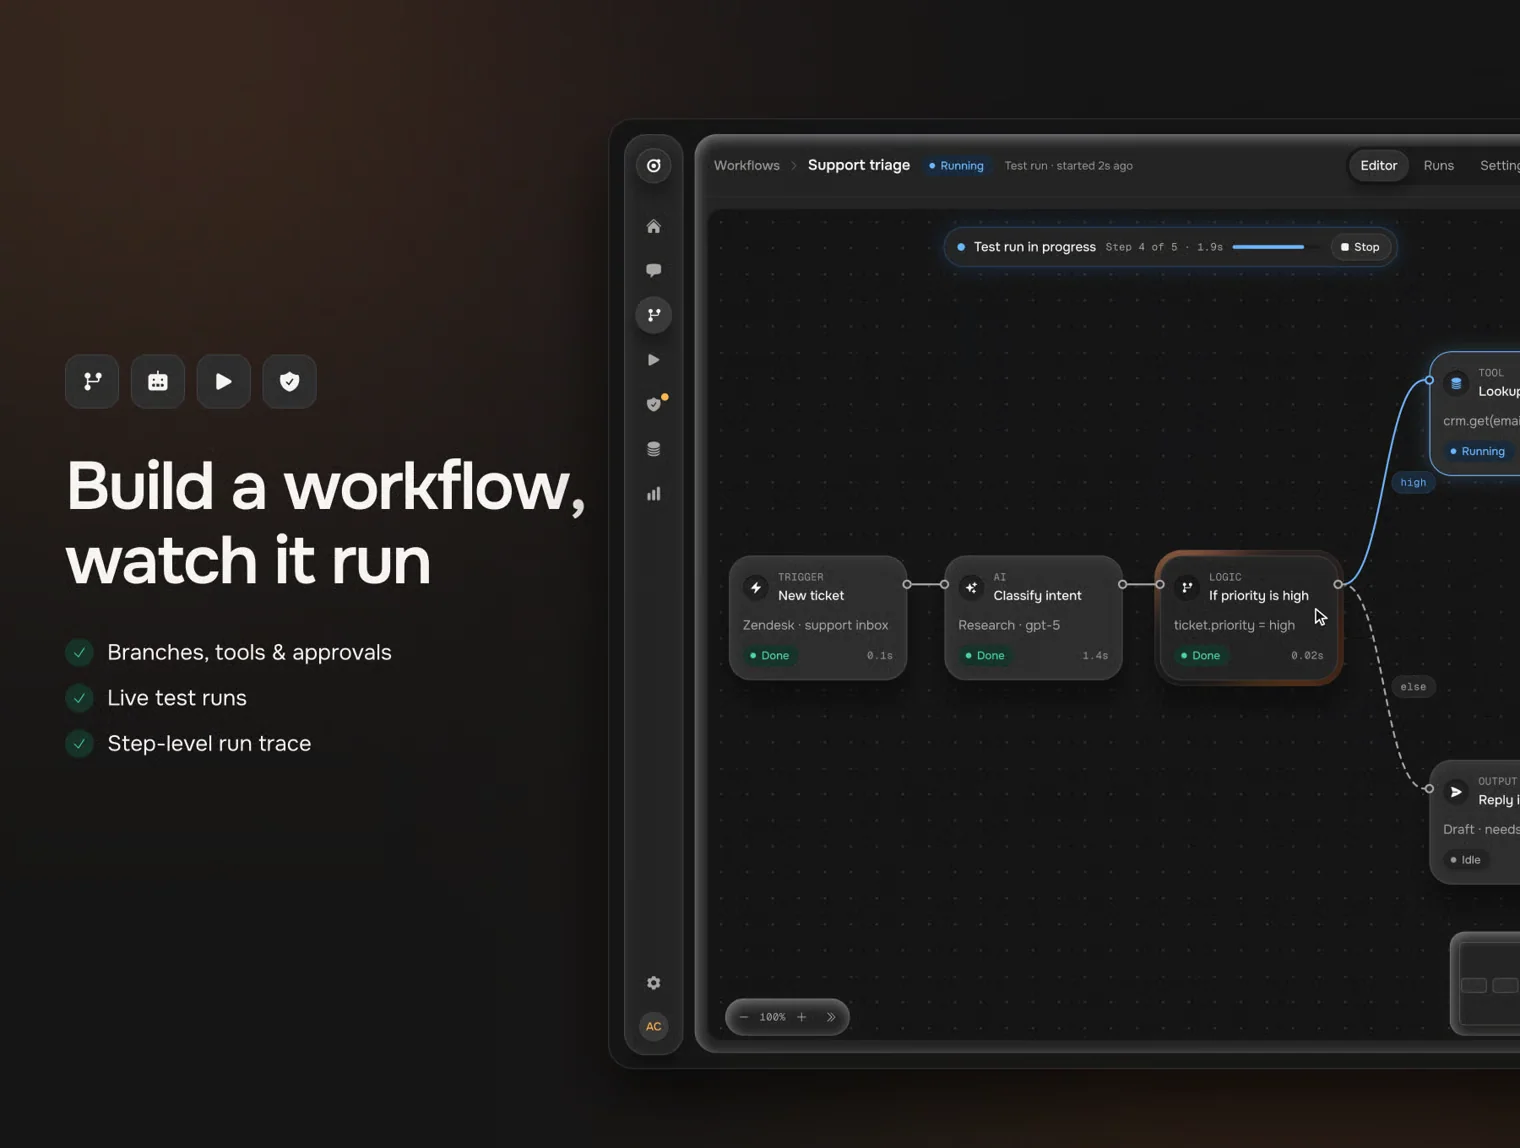Image resolution: width=1520 pixels, height=1148 pixels.
Task: Open the database stack icon in sidebar
Action: 653,449
